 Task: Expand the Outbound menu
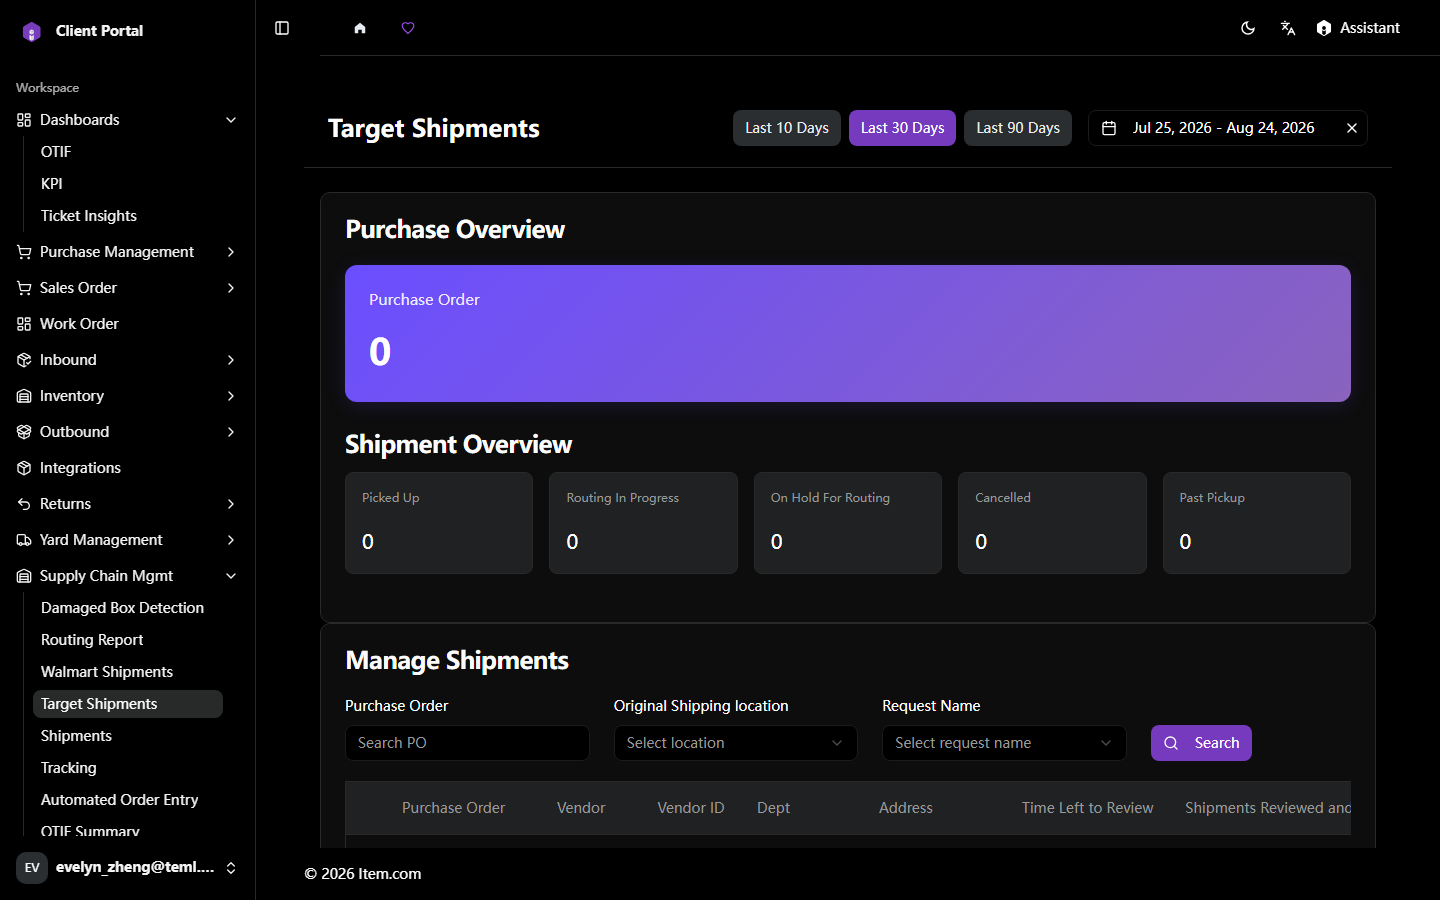(x=127, y=432)
